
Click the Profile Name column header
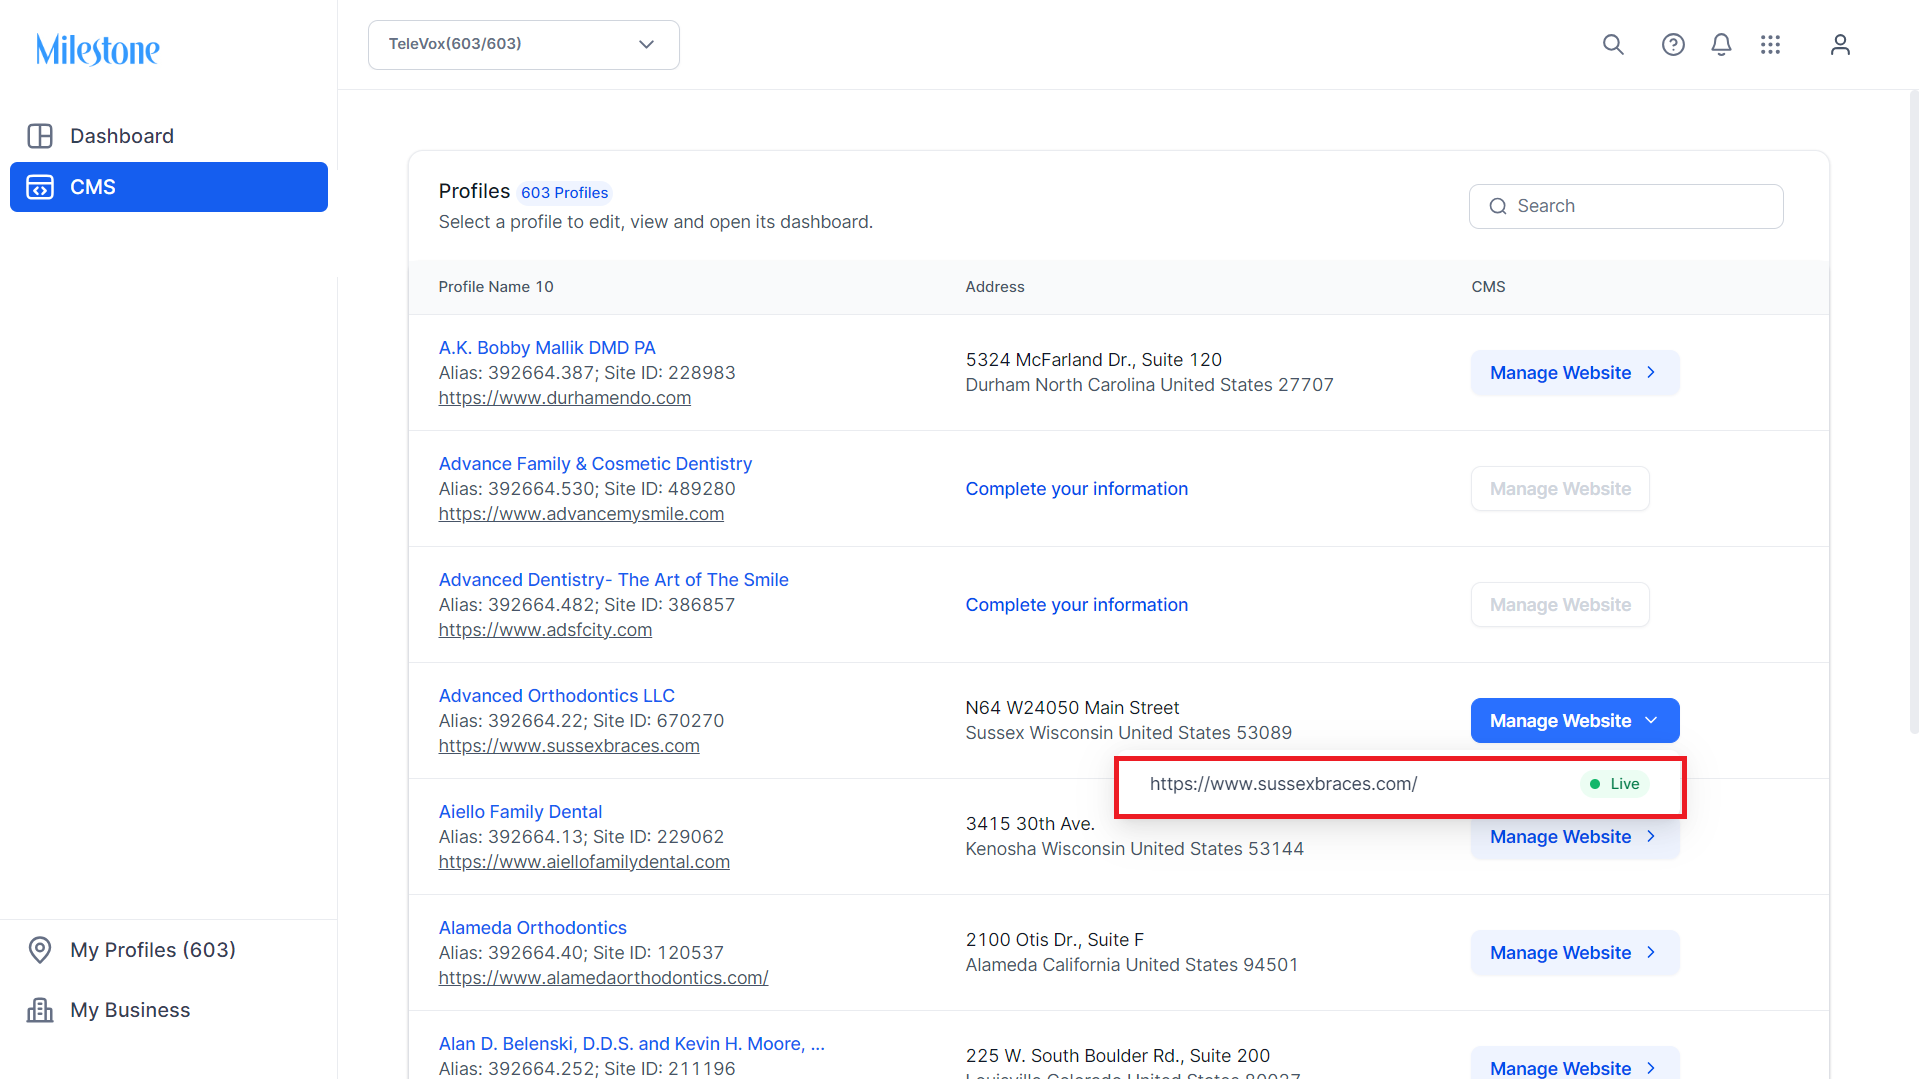tap(496, 287)
